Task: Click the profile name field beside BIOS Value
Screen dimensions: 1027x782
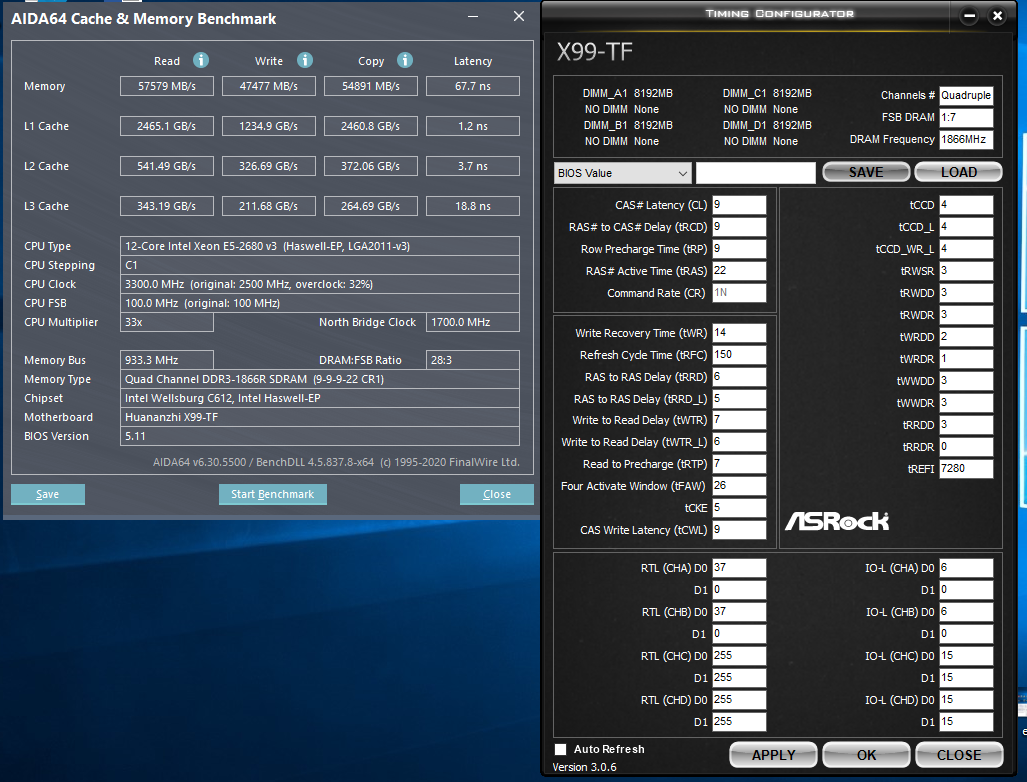Action: click(755, 173)
